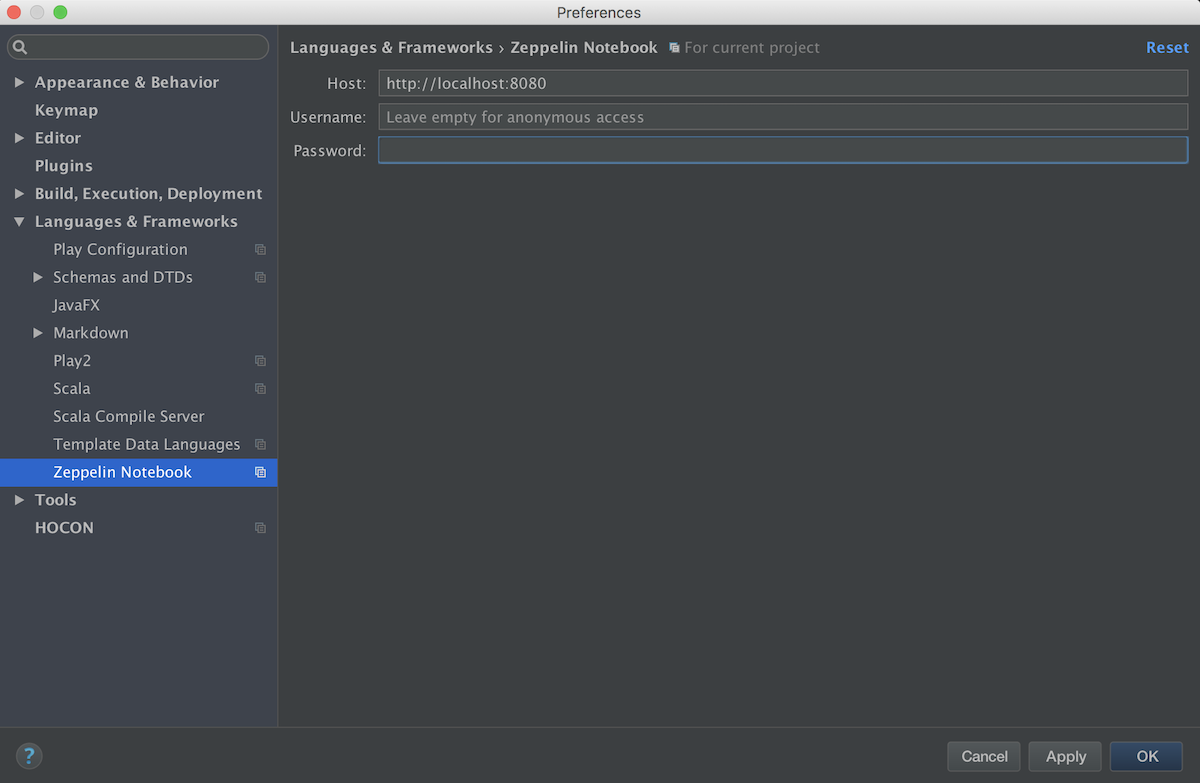Click the Apply button

[x=1066, y=756]
